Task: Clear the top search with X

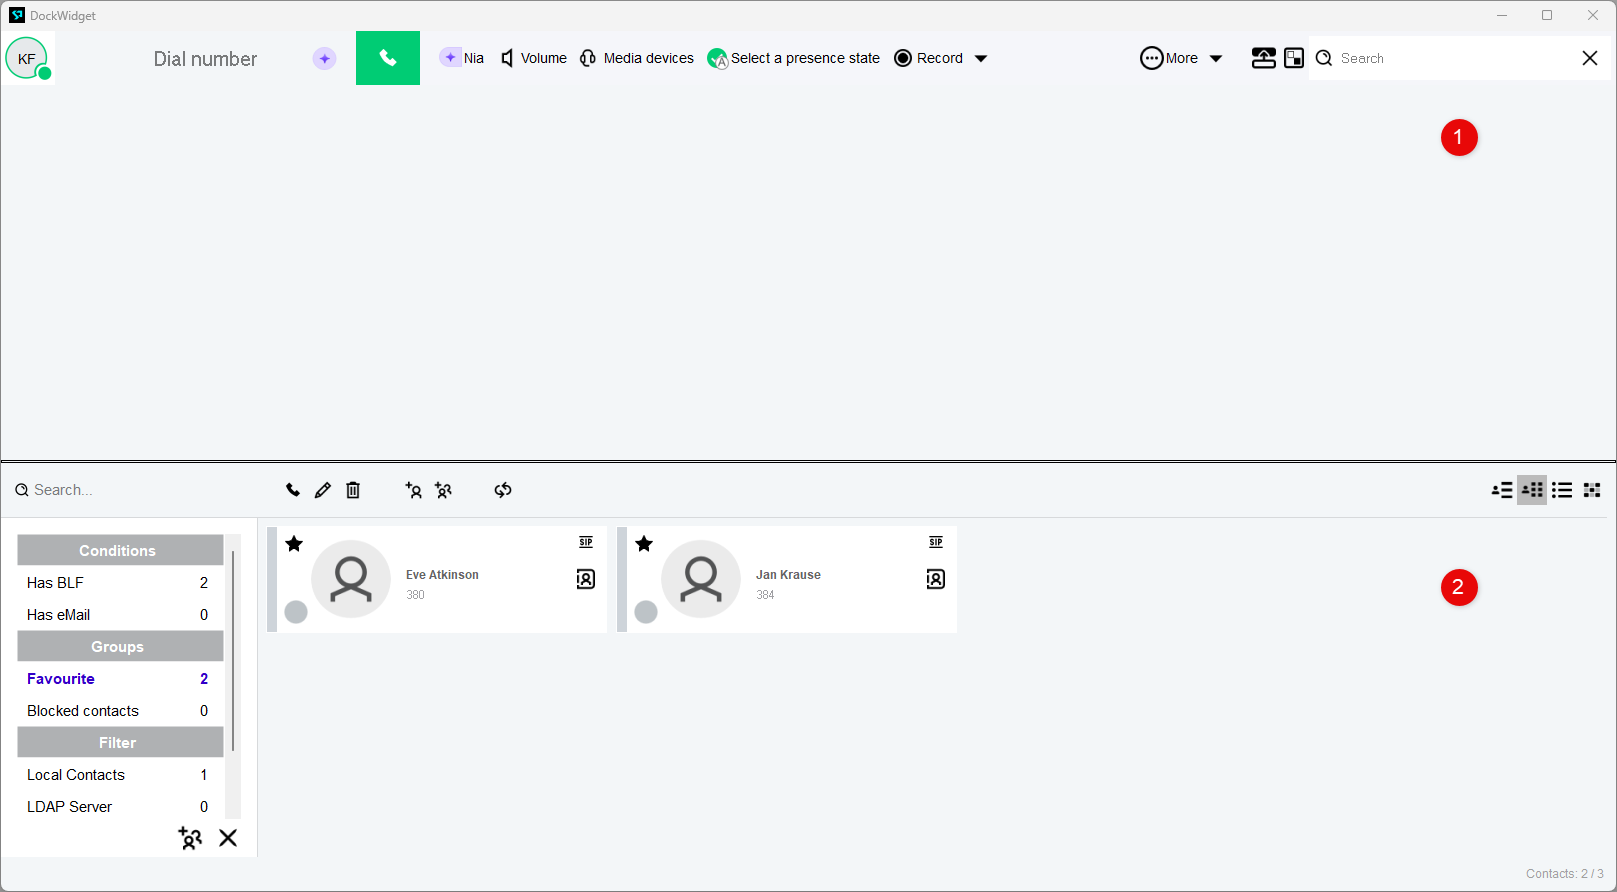Action: point(1590,58)
